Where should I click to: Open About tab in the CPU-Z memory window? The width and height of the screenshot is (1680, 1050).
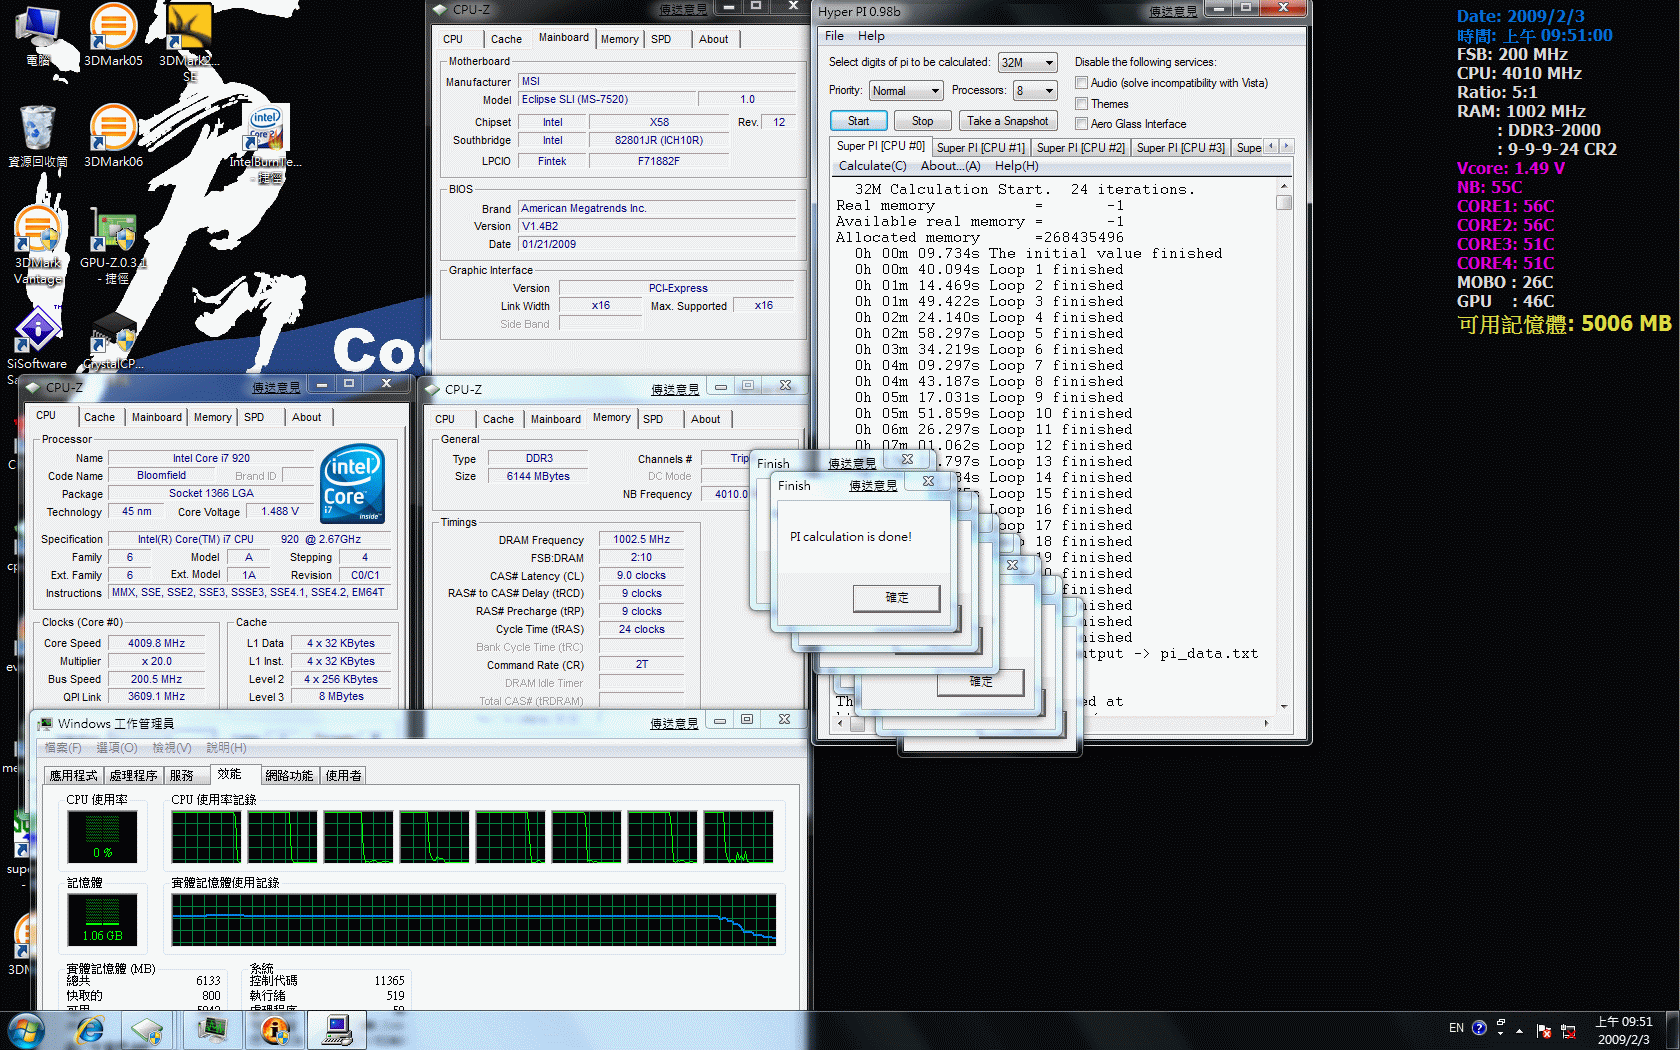705,419
